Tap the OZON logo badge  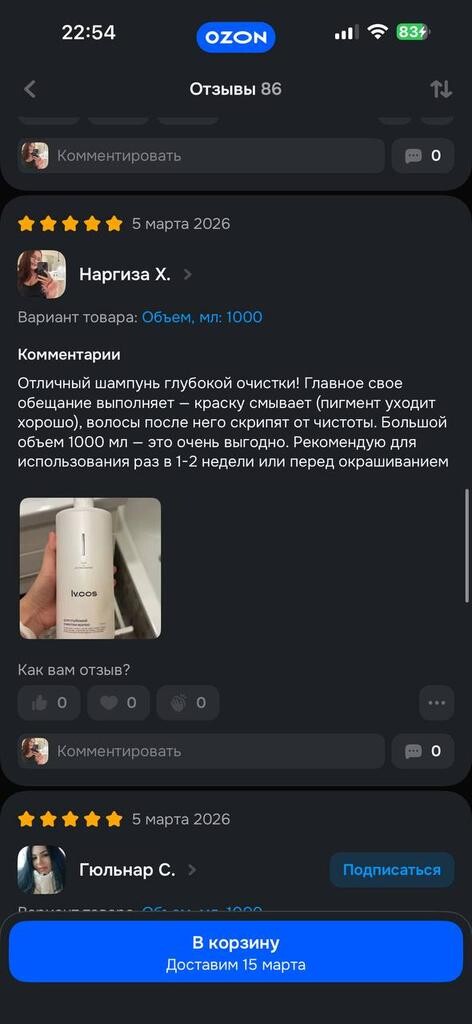coord(236,37)
